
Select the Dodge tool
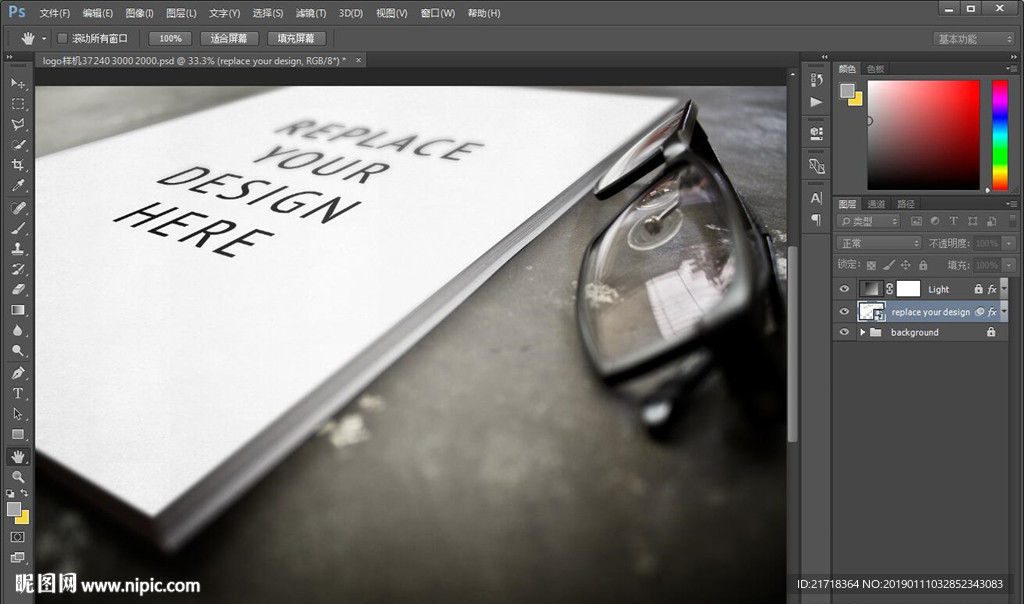18,351
